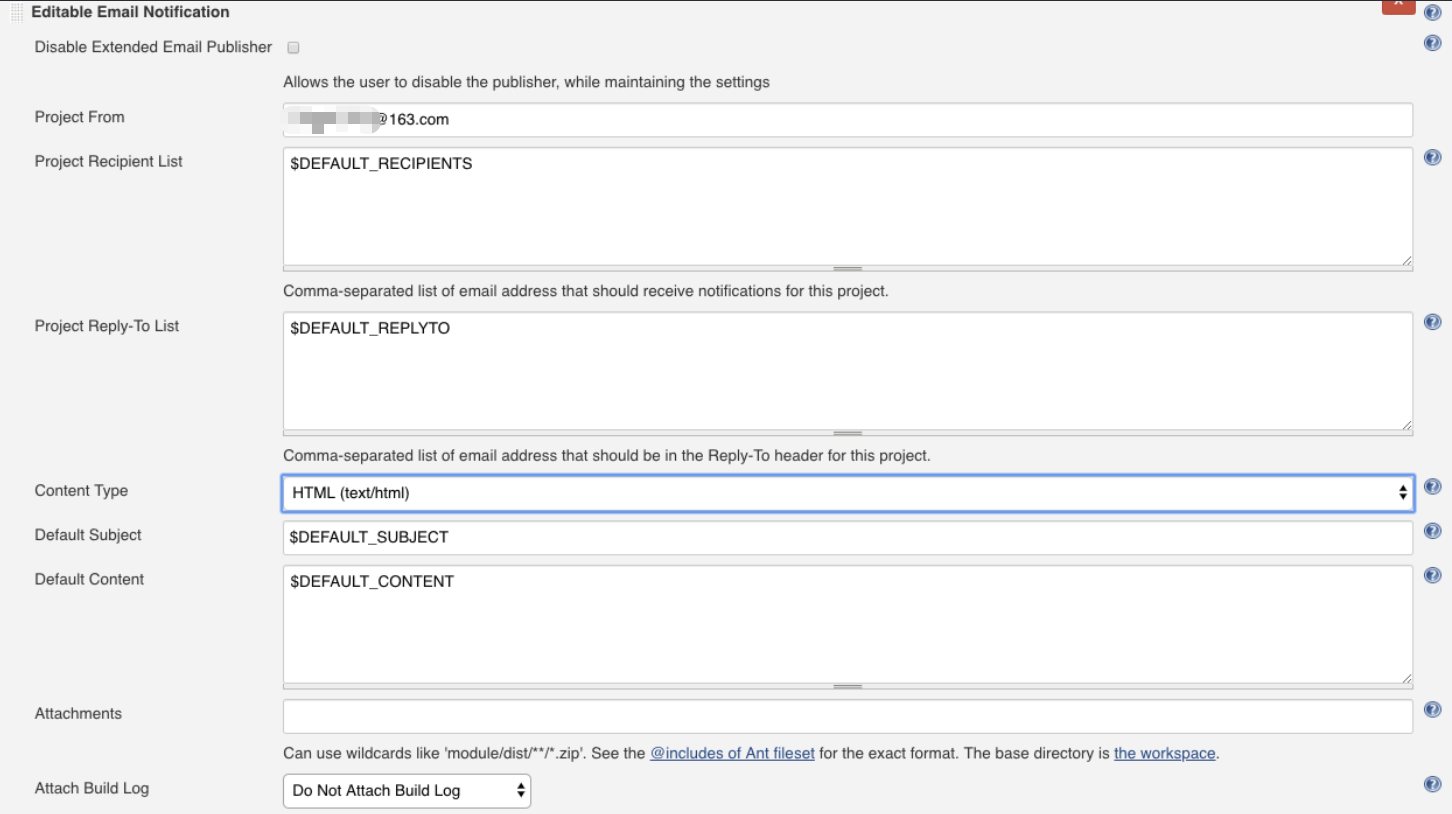Click help icon for Project Recipient List
This screenshot has width=1452, height=814.
point(1432,158)
